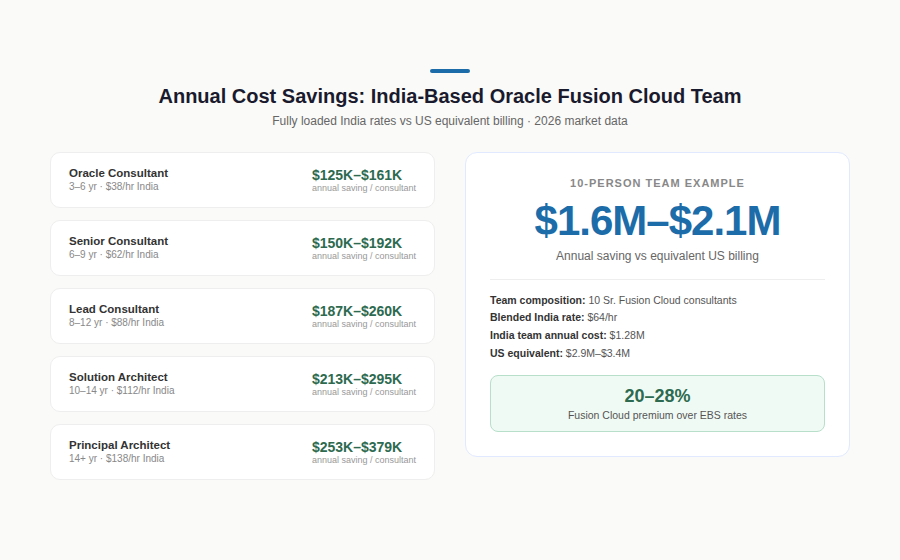The height and width of the screenshot is (560, 900).
Task: Click the Blended India rate $64/hr line
Action: [553, 317]
